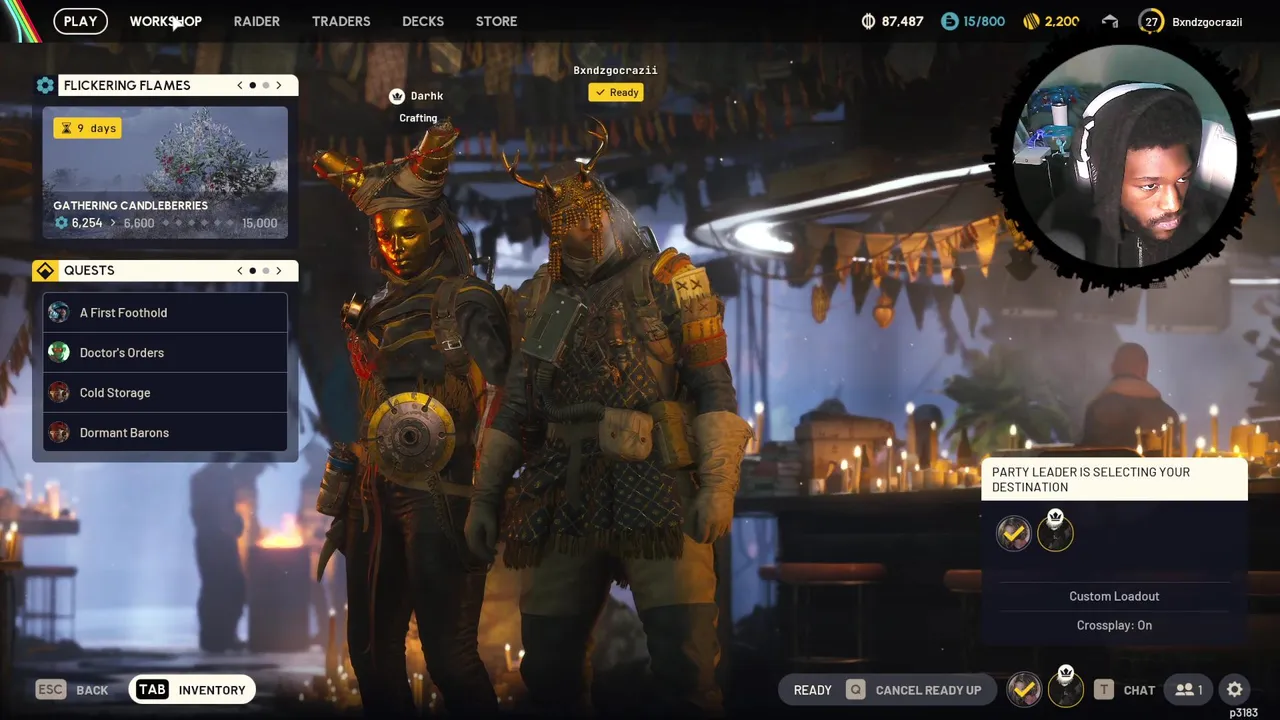Screen dimensions: 1280x720
Task: Click the bottom bar party leader avatar
Action: coord(1066,687)
